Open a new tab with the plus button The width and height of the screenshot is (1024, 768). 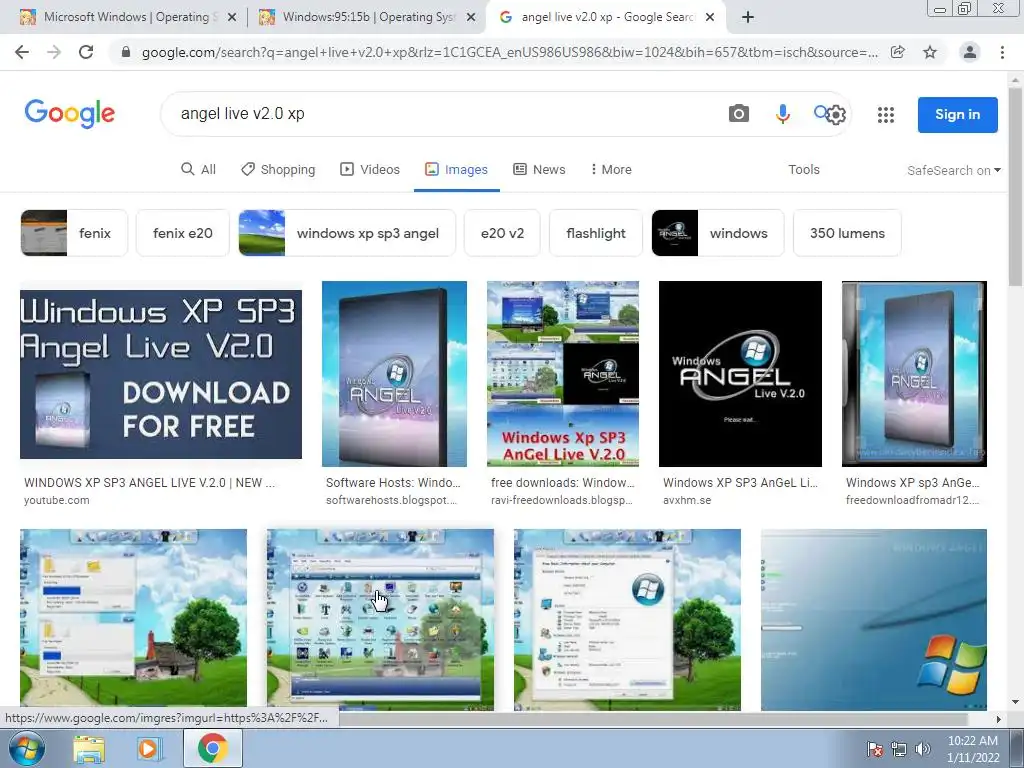[x=748, y=17]
